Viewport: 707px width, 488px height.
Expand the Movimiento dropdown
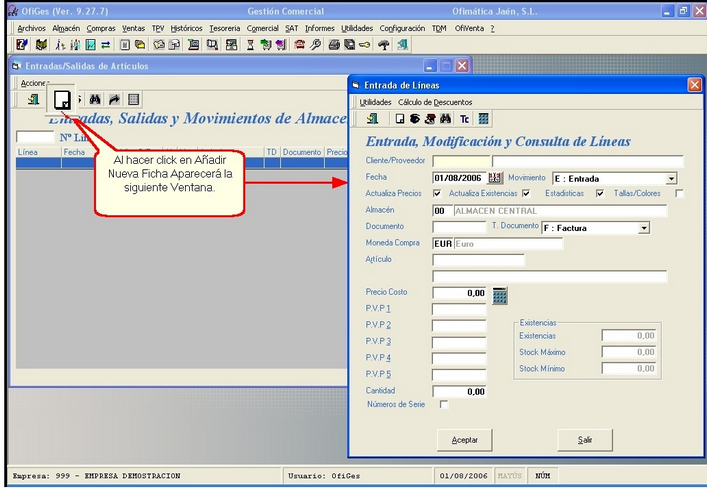(671, 179)
